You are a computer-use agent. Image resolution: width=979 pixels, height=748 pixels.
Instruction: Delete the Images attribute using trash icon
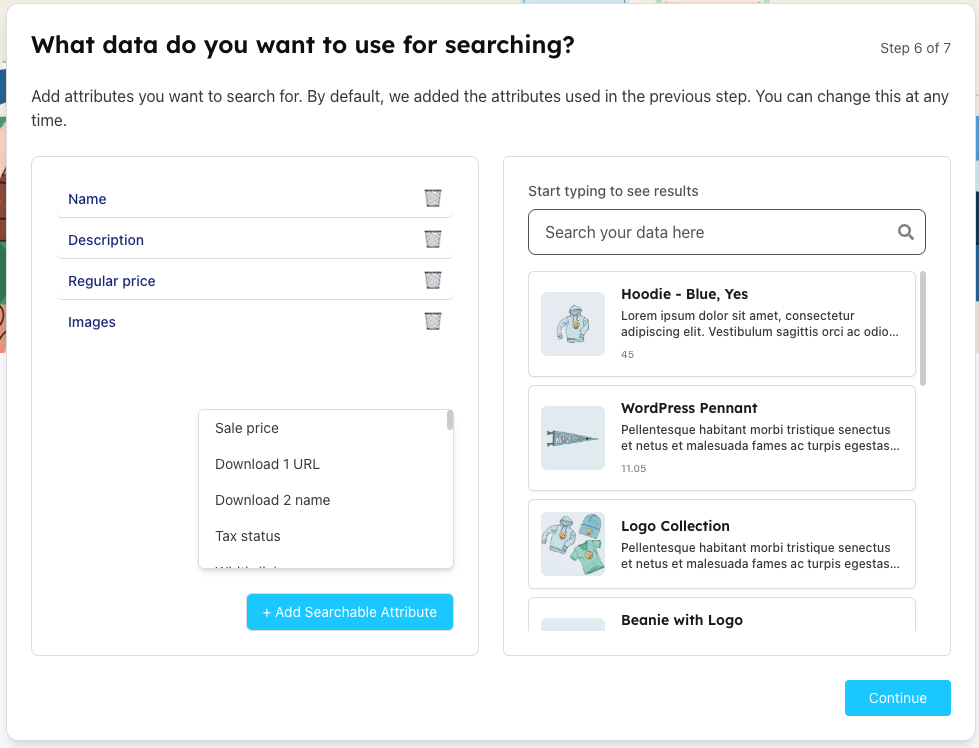432,321
